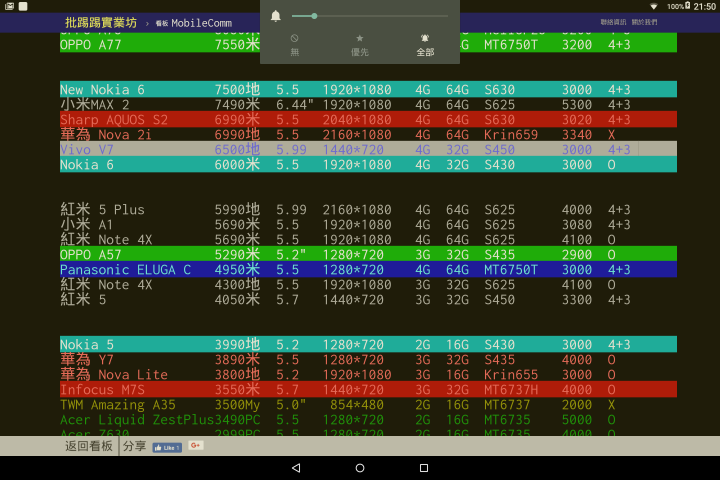The height and width of the screenshot is (480, 720).
Task: Select the Nokia 5 row name
Action: tap(87, 345)
